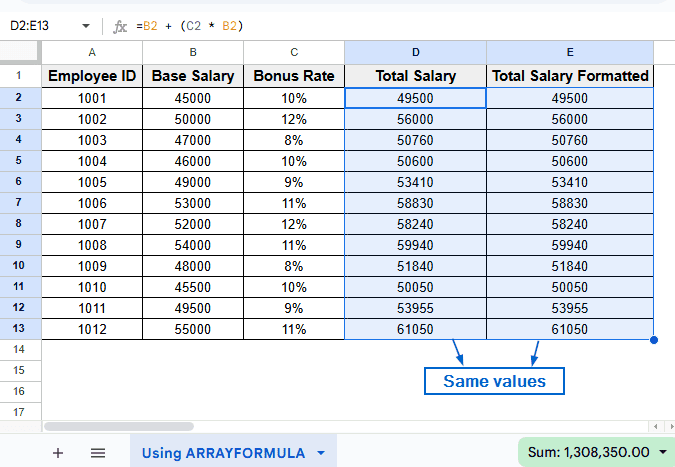Click the Bonus Rate header cell
This screenshot has height=467, width=675.
tap(294, 76)
